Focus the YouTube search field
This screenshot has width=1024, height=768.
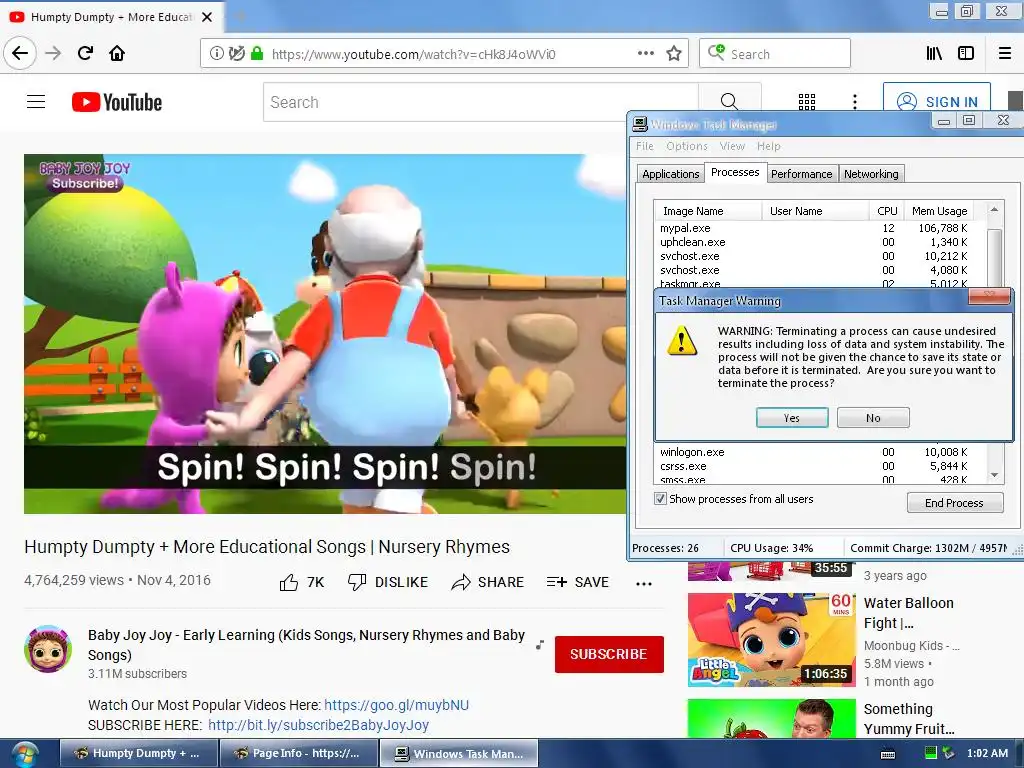point(481,103)
